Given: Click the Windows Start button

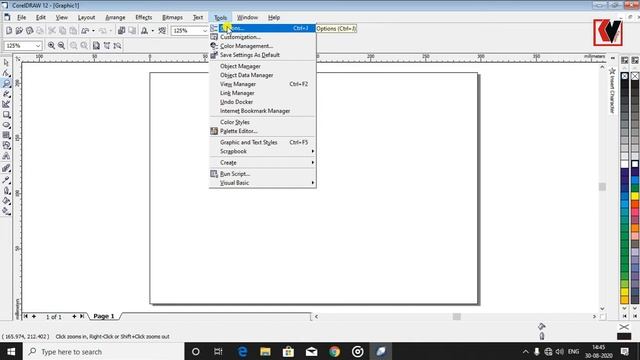Looking at the screenshot, I should (x=11, y=351).
